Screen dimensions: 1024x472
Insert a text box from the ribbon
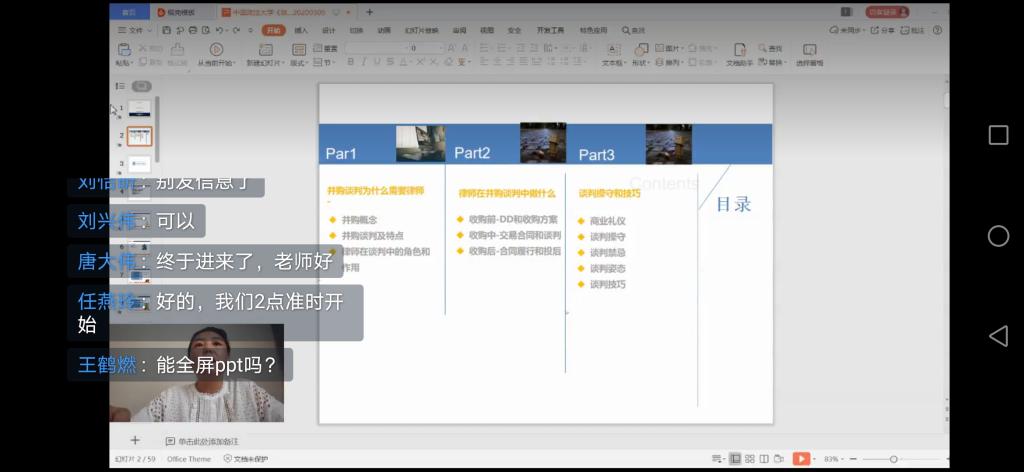tap(612, 50)
